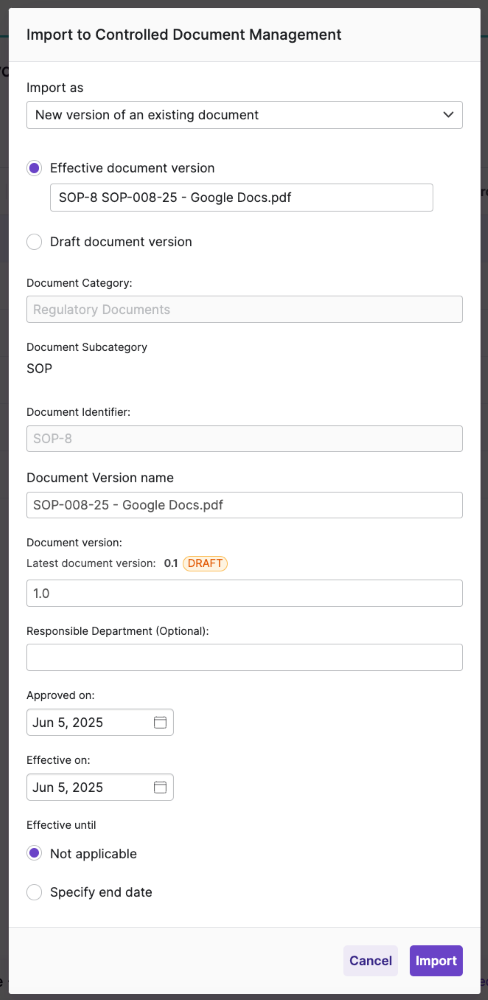This screenshot has width=488, height=1000.
Task: Click the disabled Document Identifier field
Action: coord(244,439)
